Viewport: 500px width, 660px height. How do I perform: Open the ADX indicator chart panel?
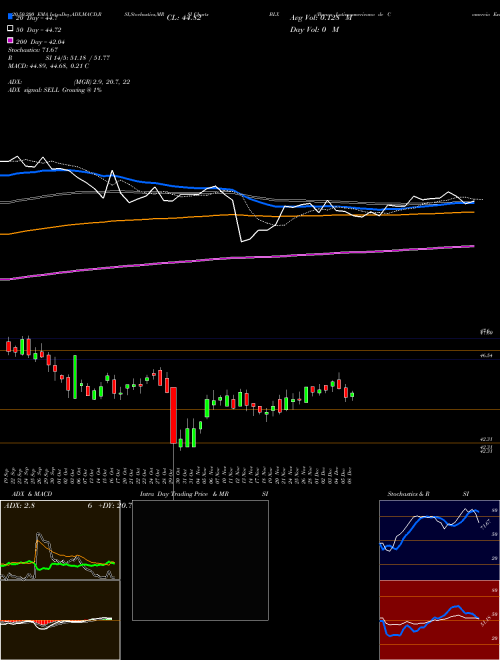click(x=60, y=540)
